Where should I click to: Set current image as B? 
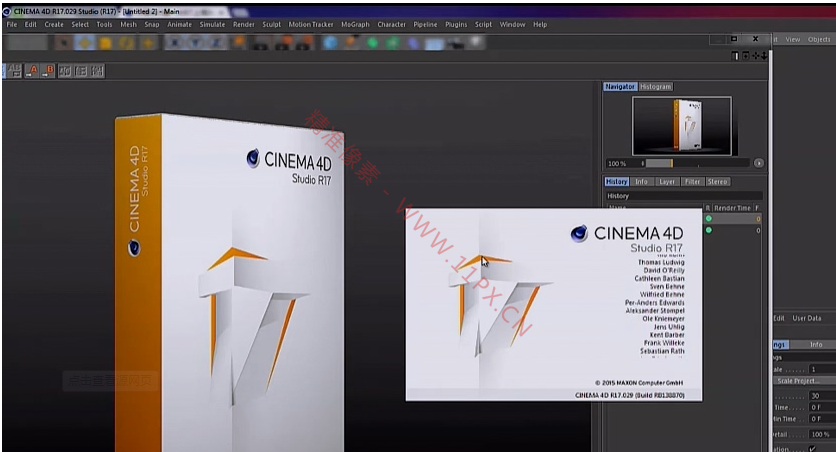(x=47, y=70)
